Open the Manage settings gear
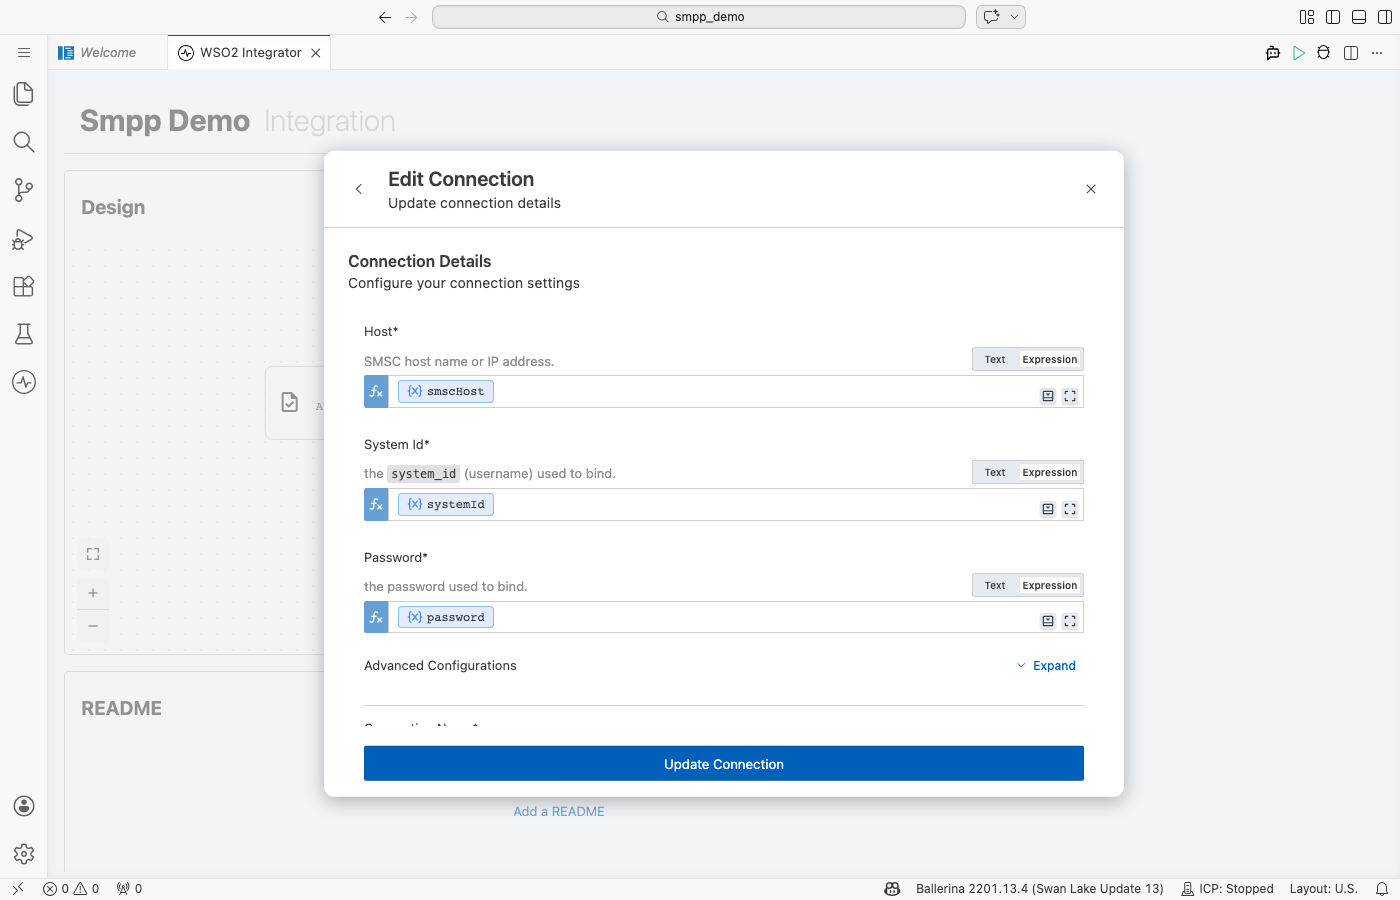 coord(24,854)
